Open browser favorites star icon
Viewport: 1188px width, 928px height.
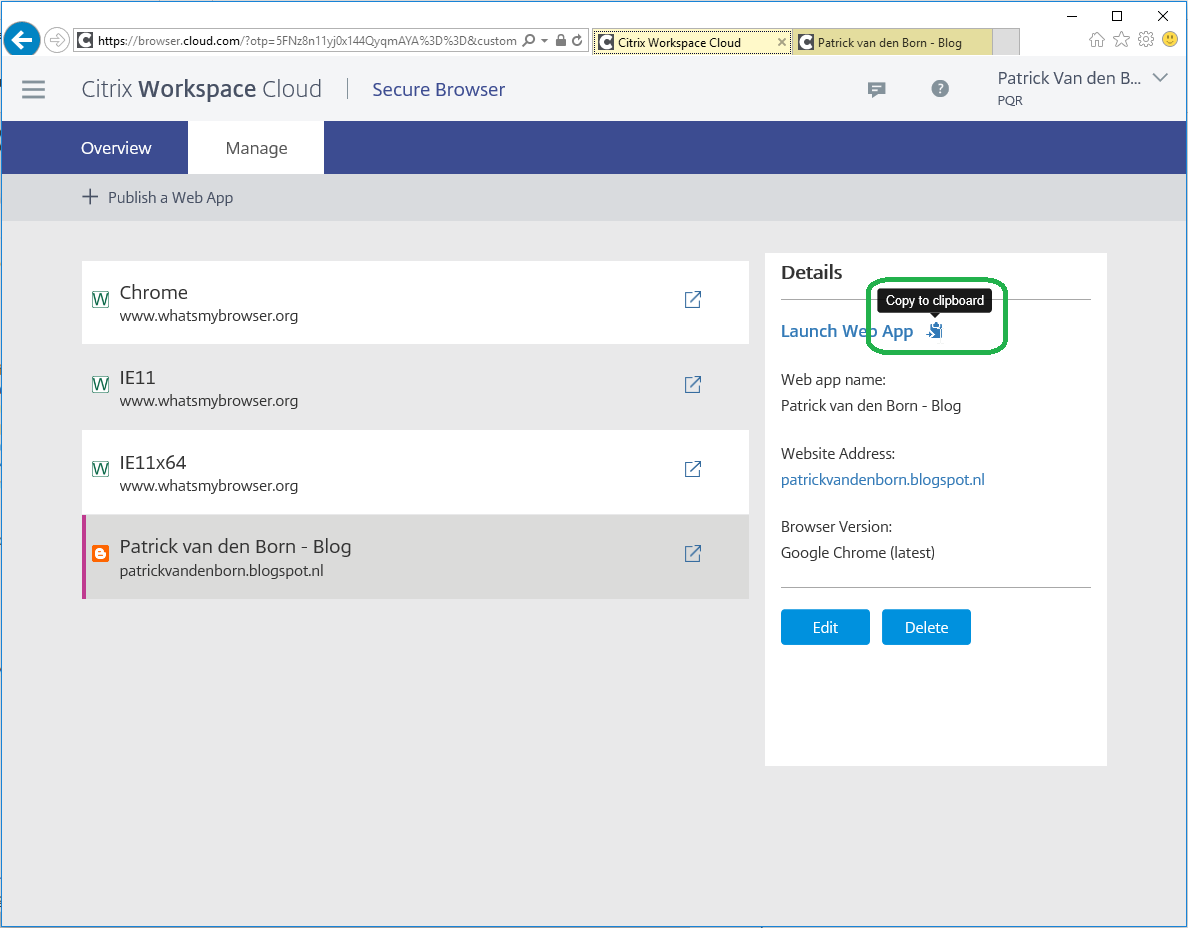(1121, 39)
